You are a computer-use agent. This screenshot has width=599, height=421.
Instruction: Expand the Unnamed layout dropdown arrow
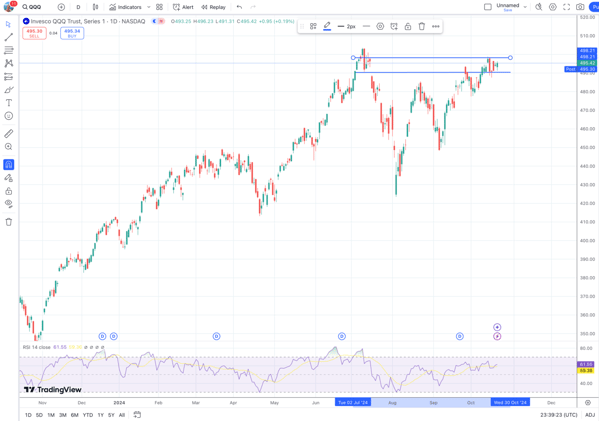pyautogui.click(x=525, y=7)
